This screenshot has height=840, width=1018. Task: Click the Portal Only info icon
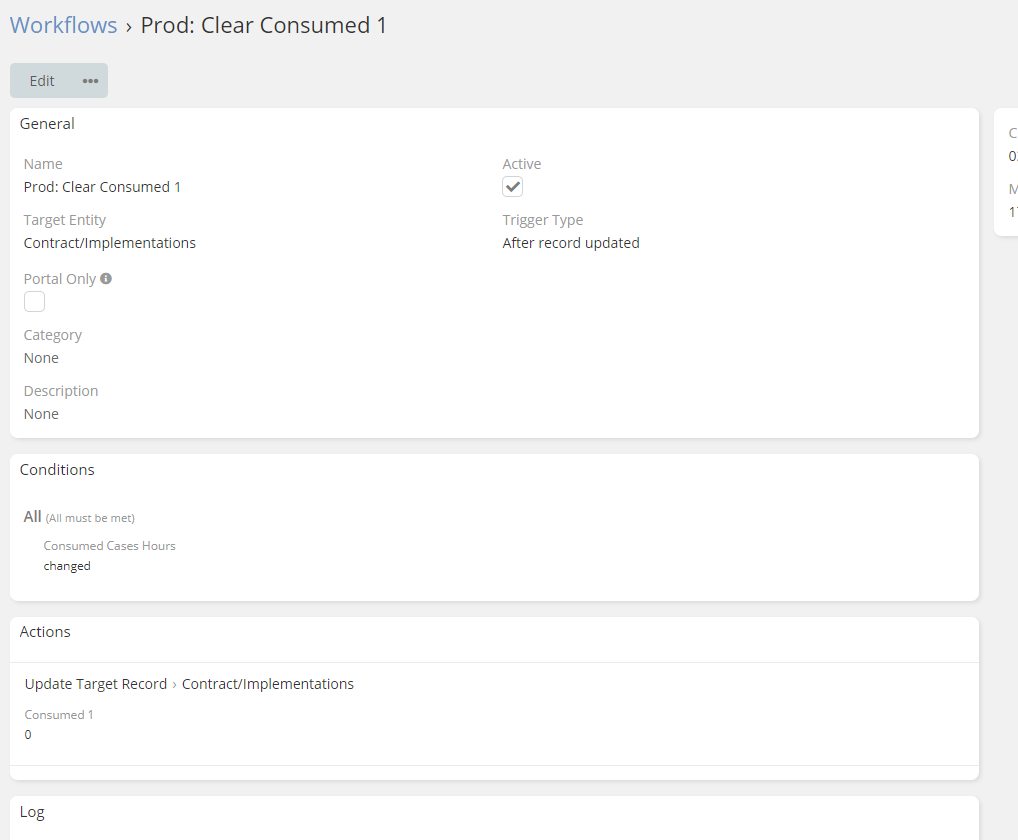(x=106, y=279)
